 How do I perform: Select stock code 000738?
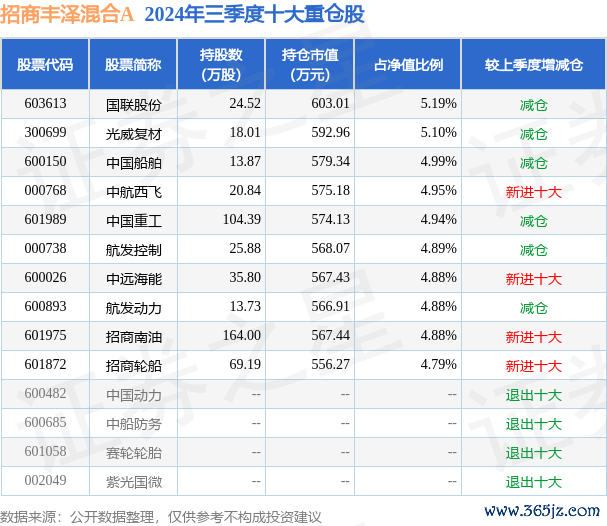(45, 248)
